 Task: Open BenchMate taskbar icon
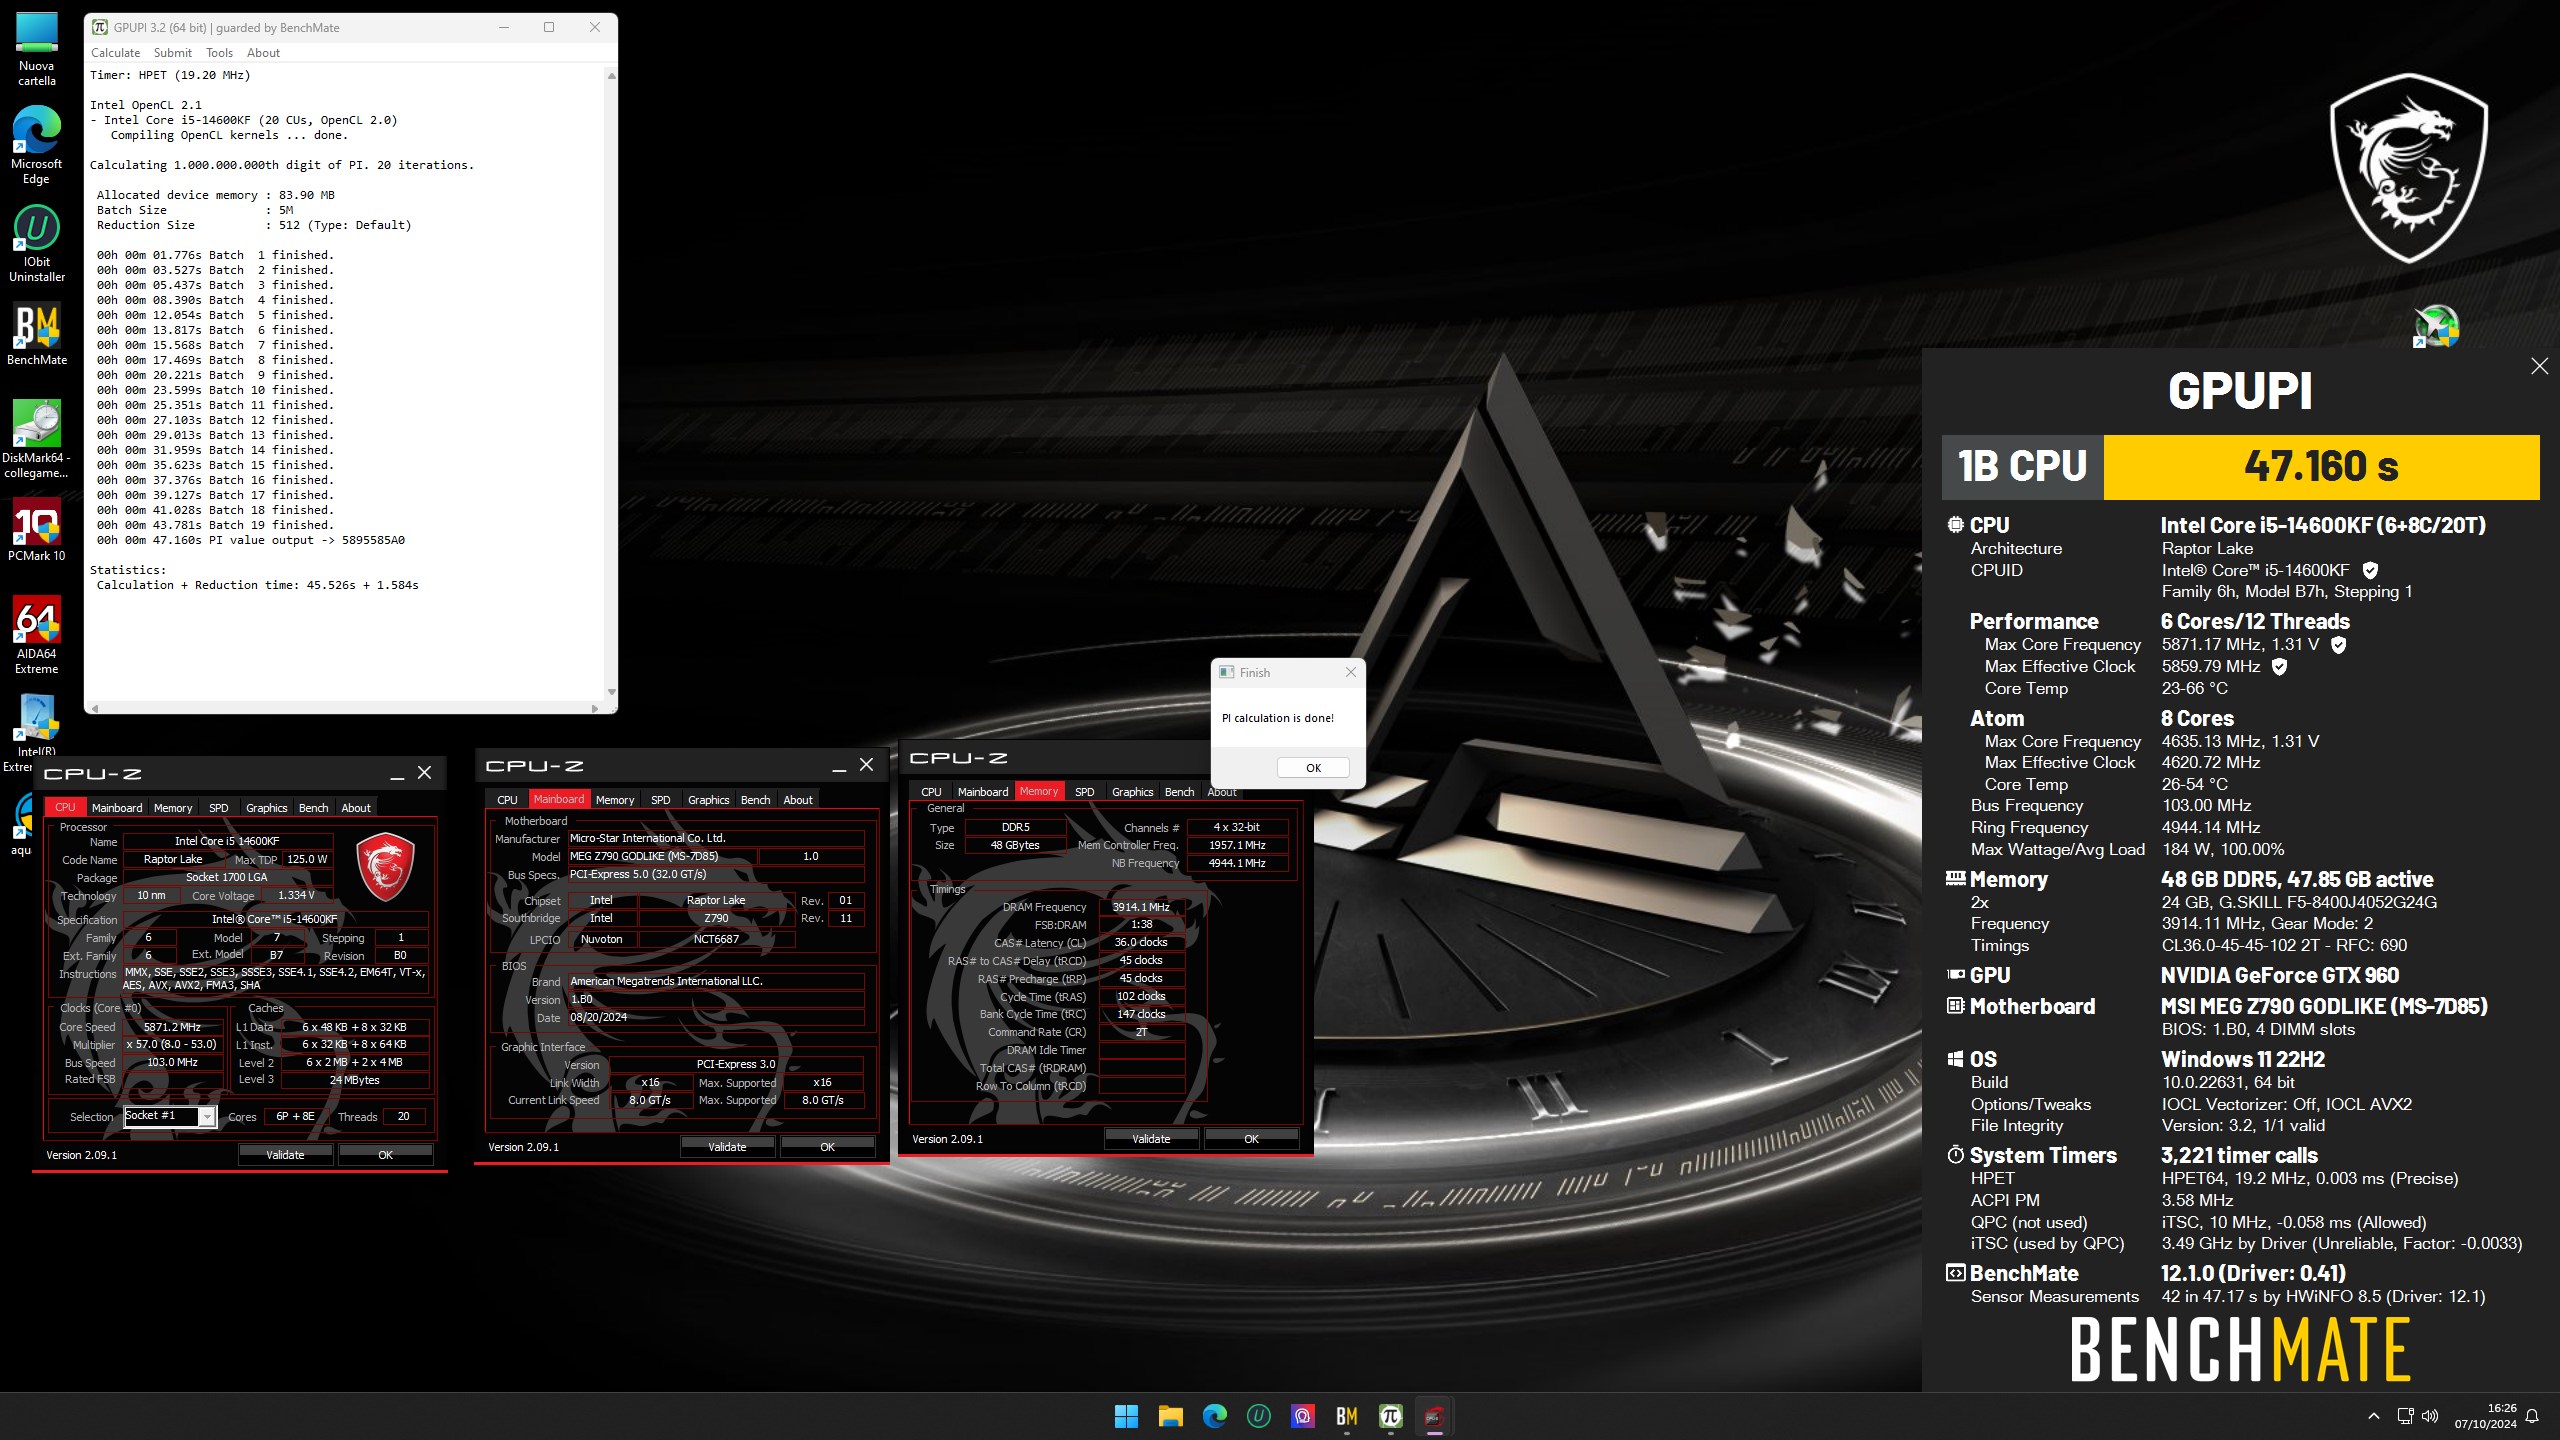[1346, 1416]
